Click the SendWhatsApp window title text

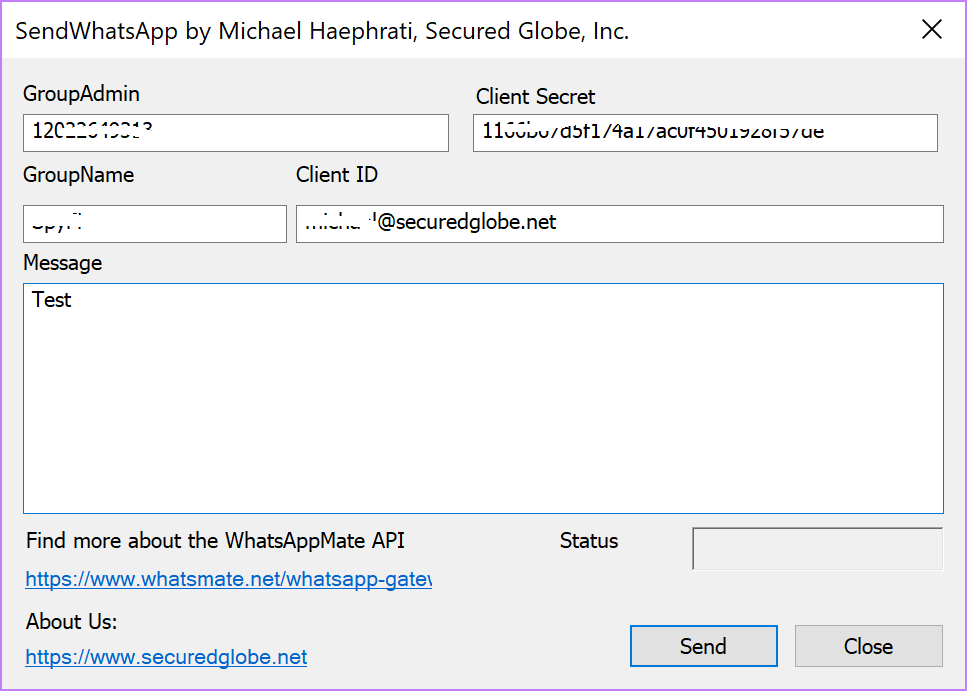322,31
